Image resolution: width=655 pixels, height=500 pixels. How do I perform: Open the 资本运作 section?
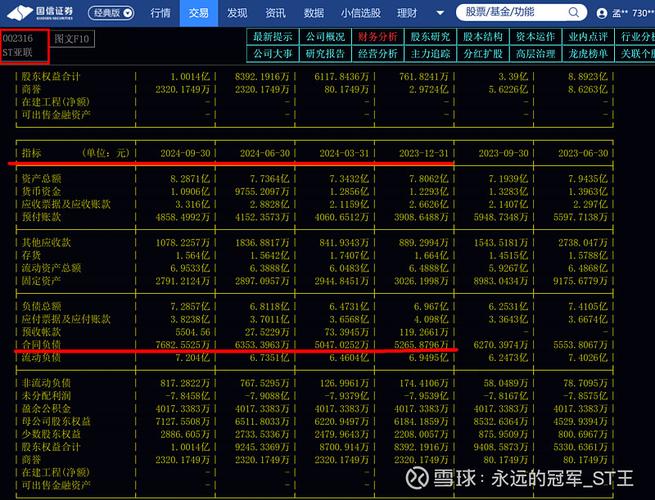pyautogui.click(x=536, y=37)
